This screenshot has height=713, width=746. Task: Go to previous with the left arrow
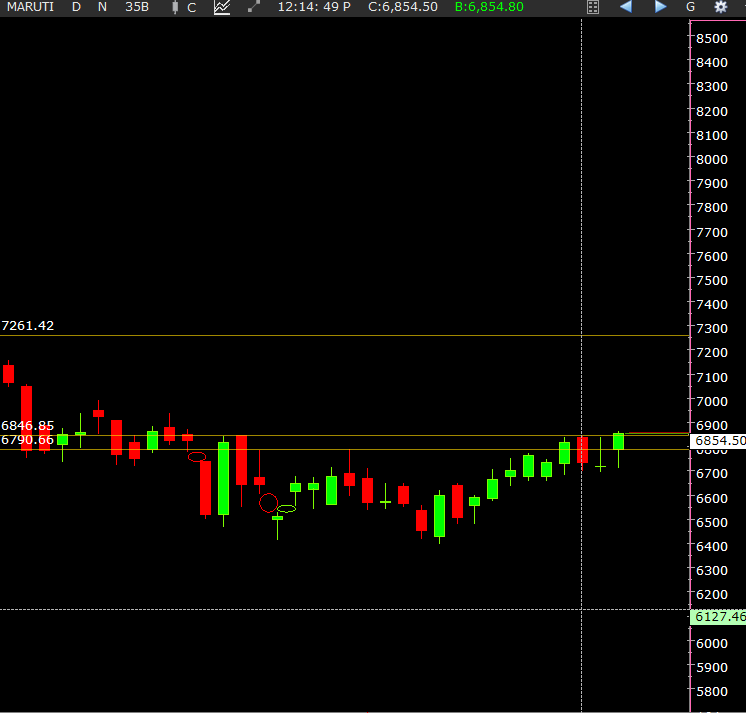point(626,7)
